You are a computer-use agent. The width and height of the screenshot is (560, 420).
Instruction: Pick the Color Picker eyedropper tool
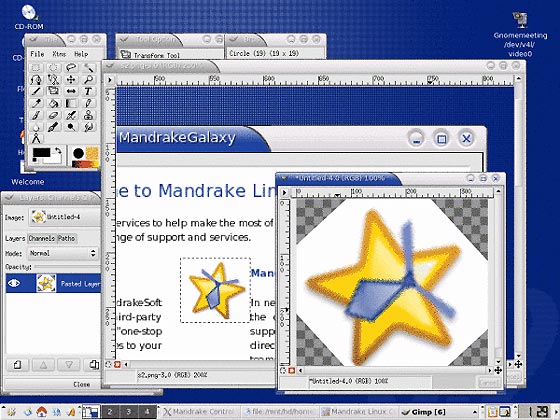click(x=36, y=103)
